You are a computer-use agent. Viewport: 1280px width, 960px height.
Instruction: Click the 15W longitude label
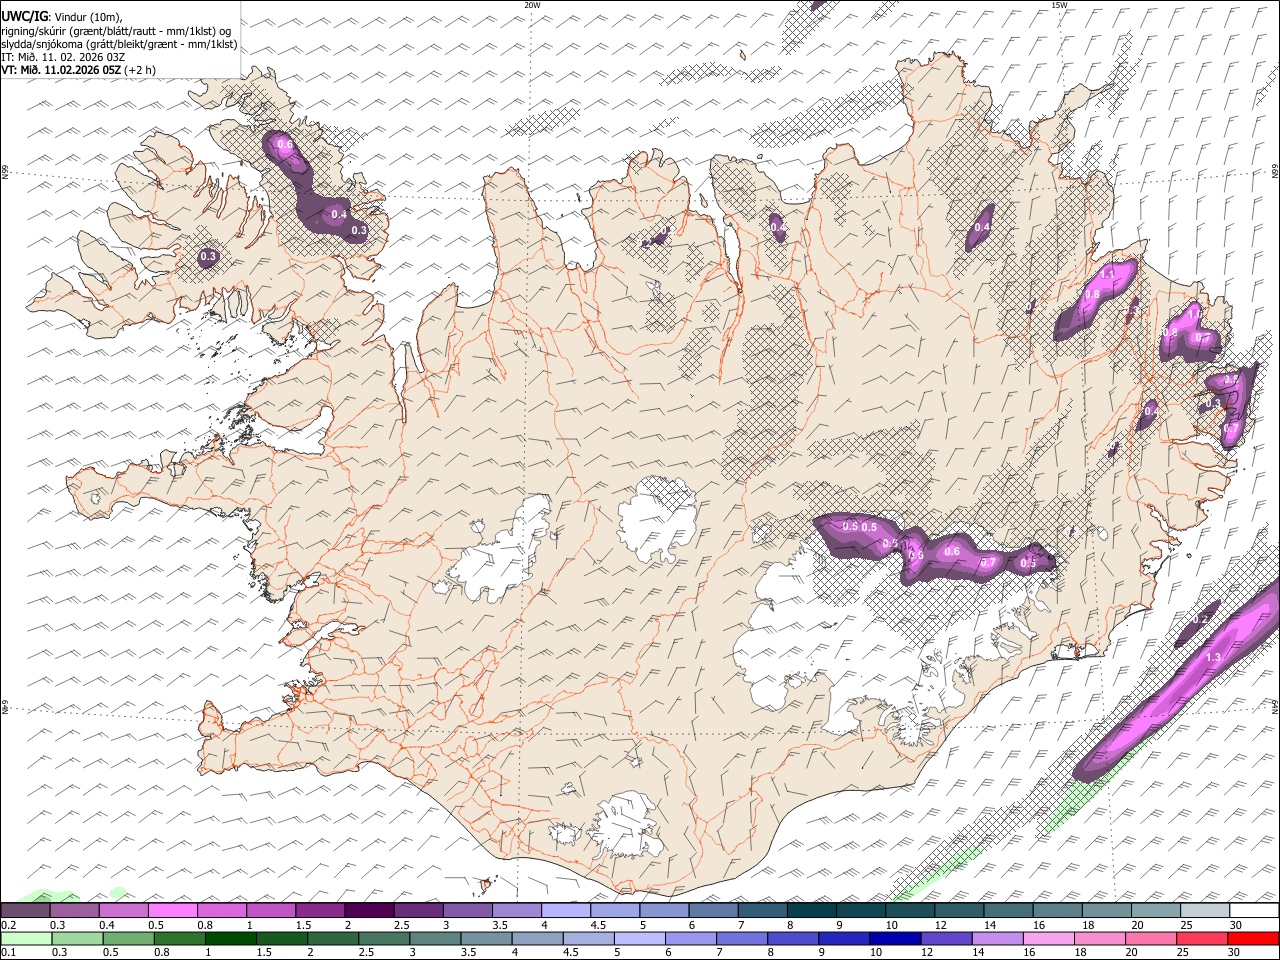coord(1060,5)
